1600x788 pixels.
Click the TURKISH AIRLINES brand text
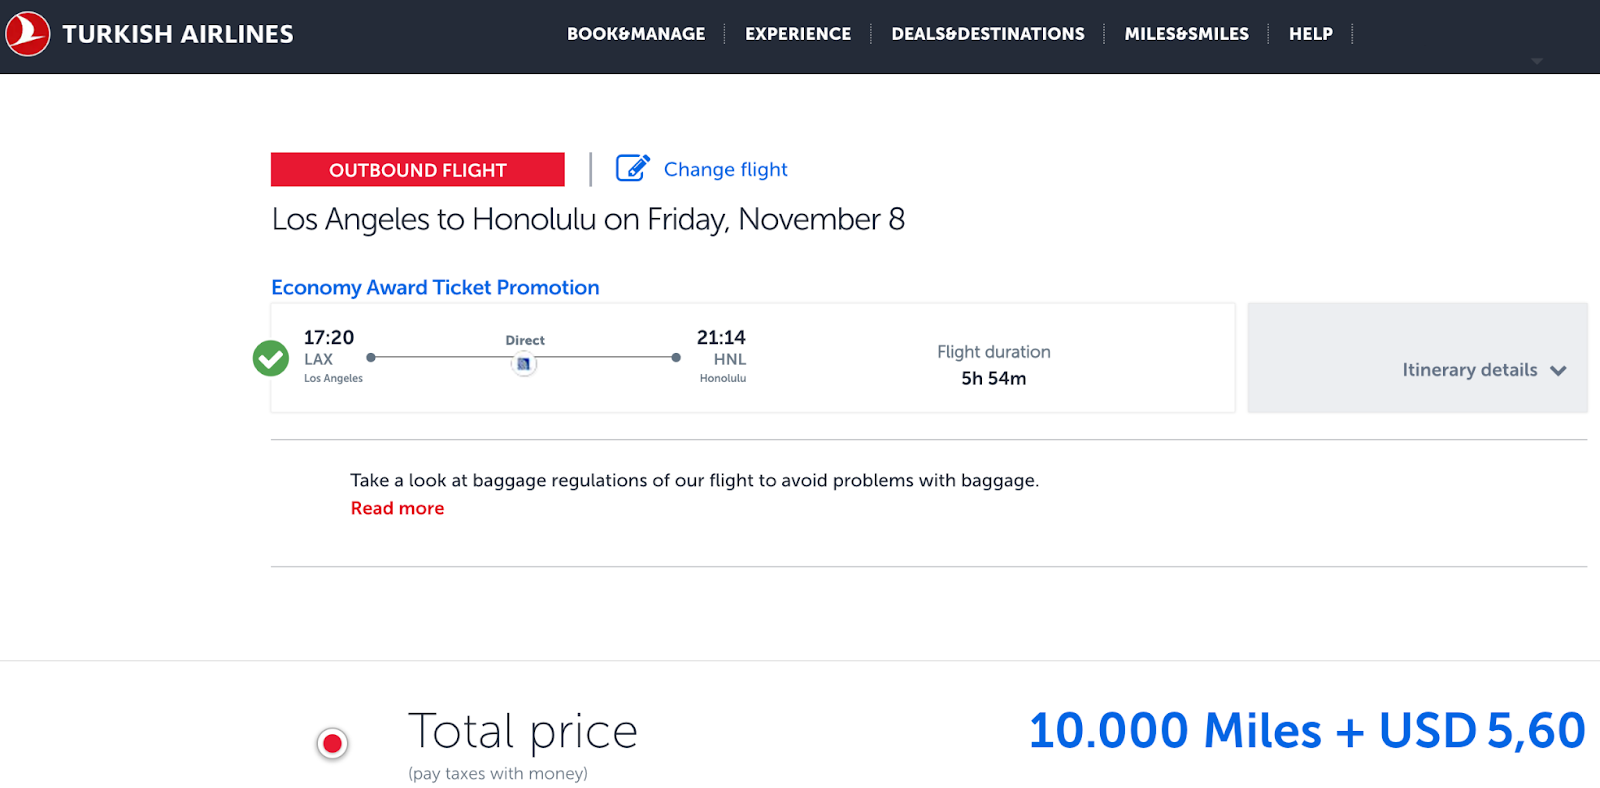pyautogui.click(x=178, y=34)
